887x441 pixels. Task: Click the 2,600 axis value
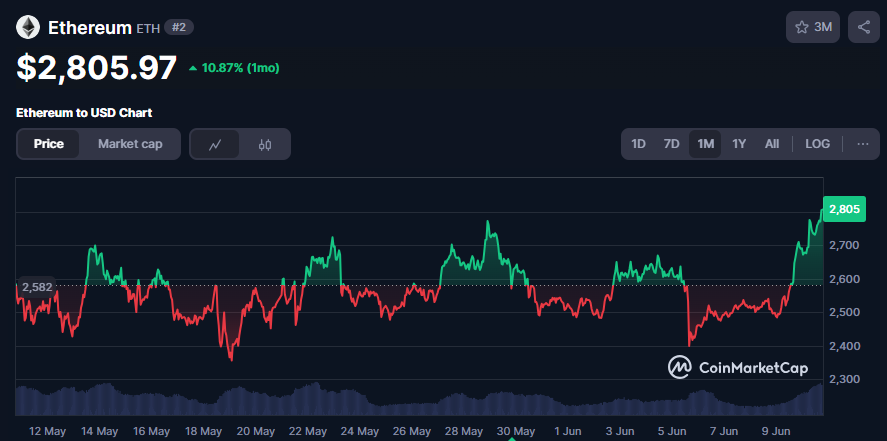844,279
